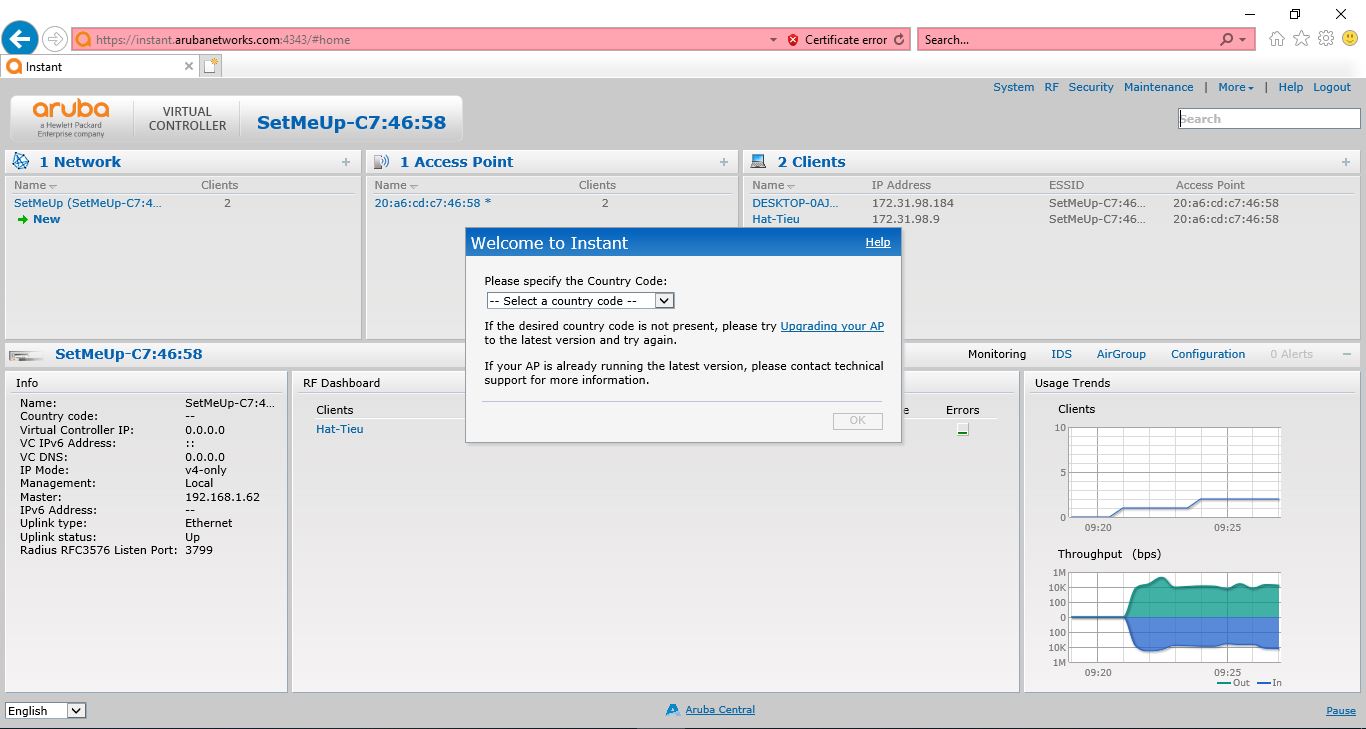Click the Logout link
This screenshot has height=729, width=1366.
[1332, 87]
